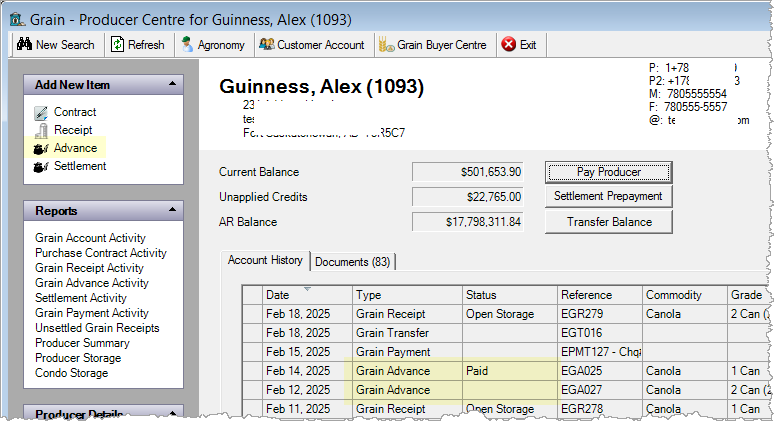Click the New Search binoculars icon

point(24,44)
